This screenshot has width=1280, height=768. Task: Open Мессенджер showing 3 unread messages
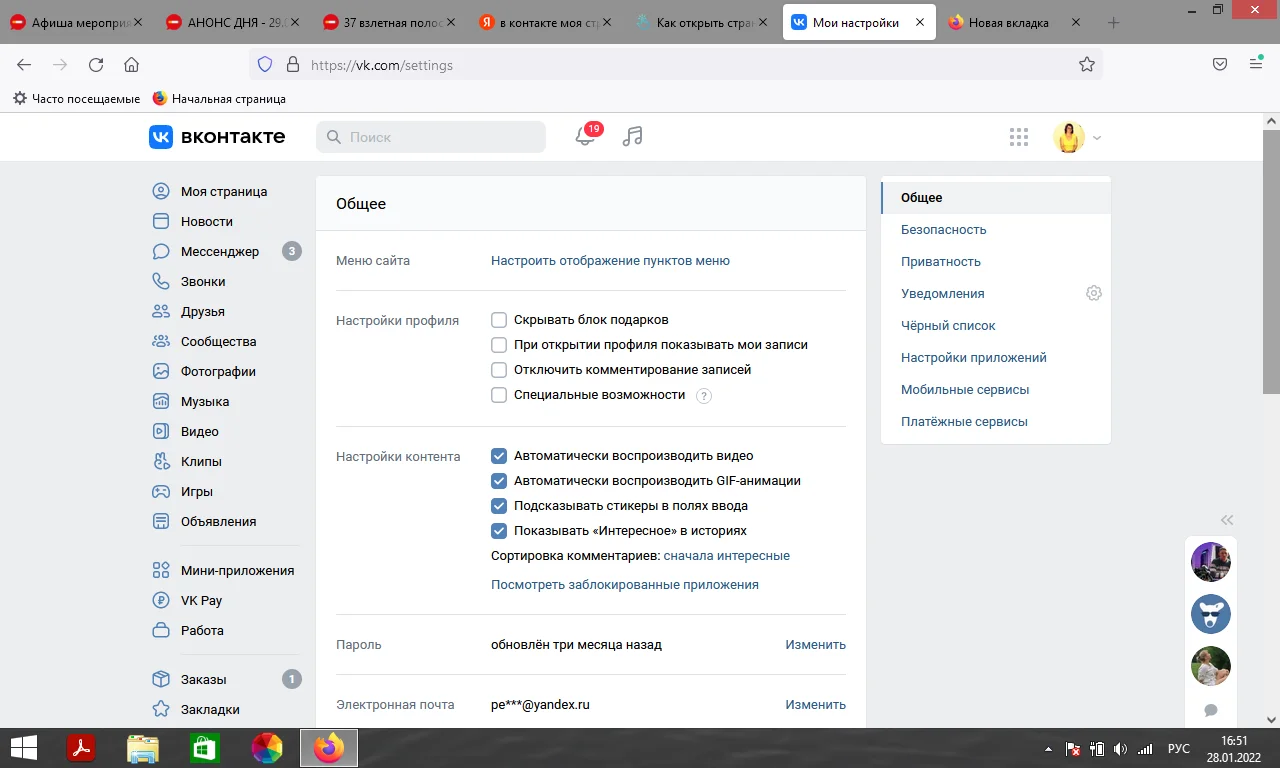219,251
